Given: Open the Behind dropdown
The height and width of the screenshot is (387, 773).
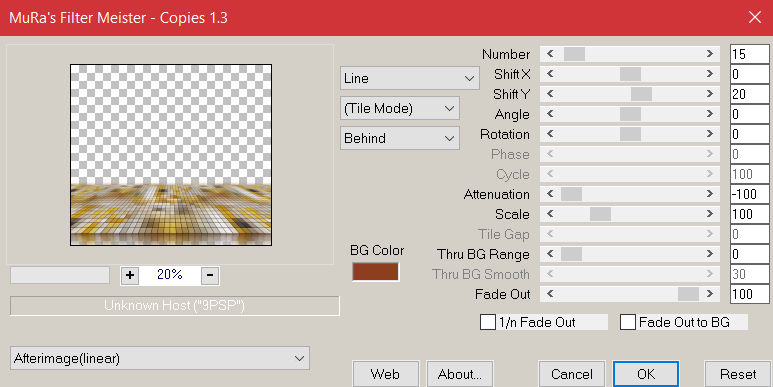Looking at the screenshot, I should click(x=399, y=138).
